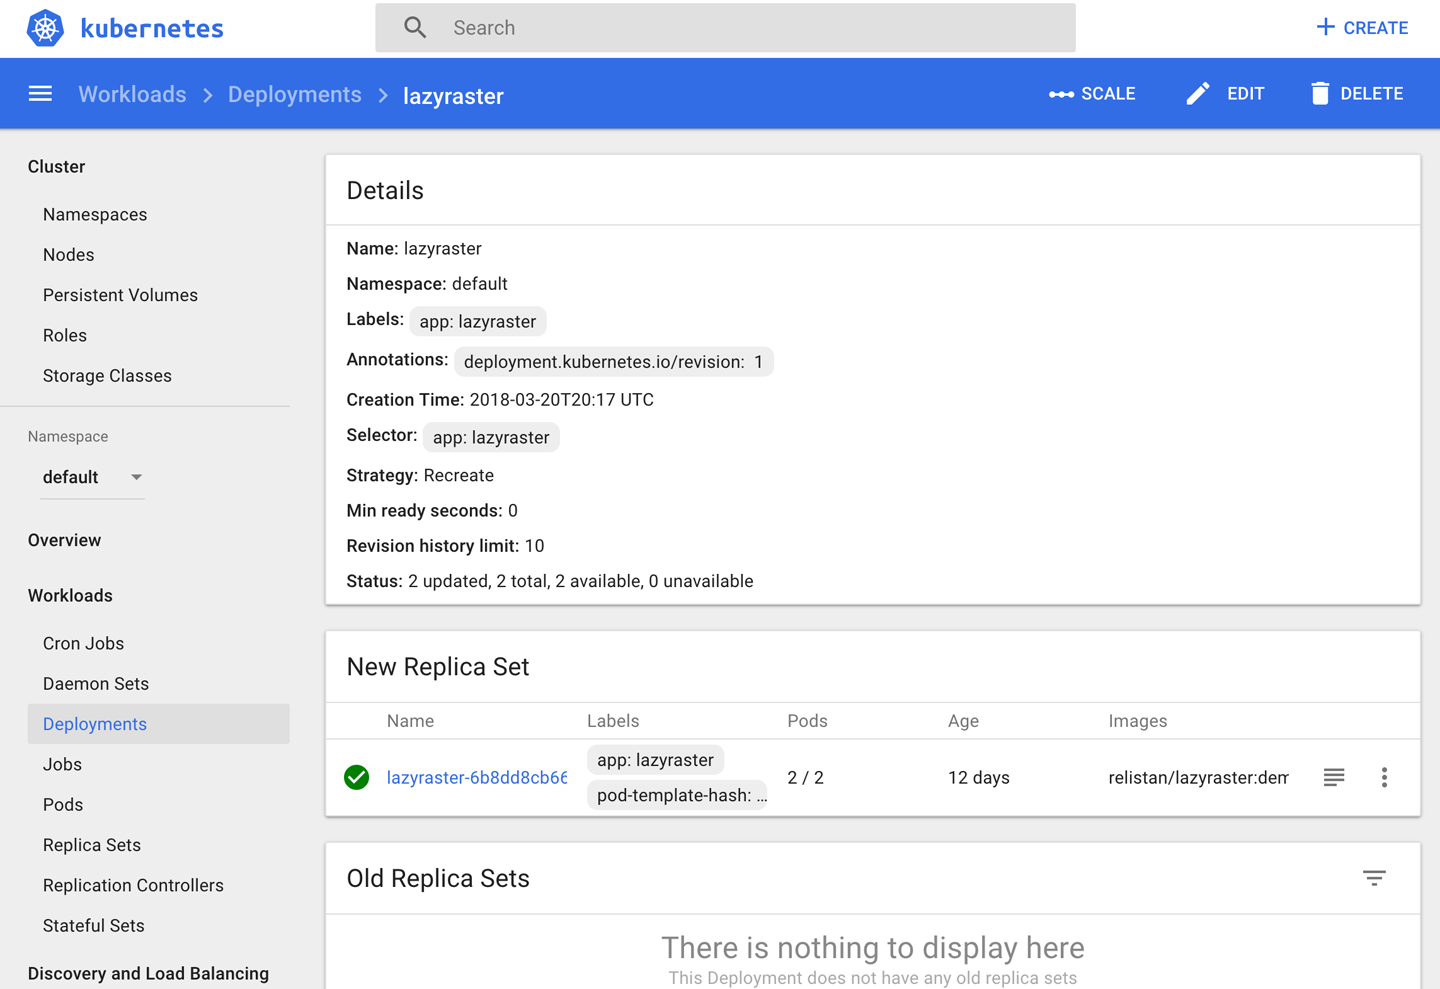
Task: Open the filter icon in Old Replica Sets
Action: [x=1374, y=878]
